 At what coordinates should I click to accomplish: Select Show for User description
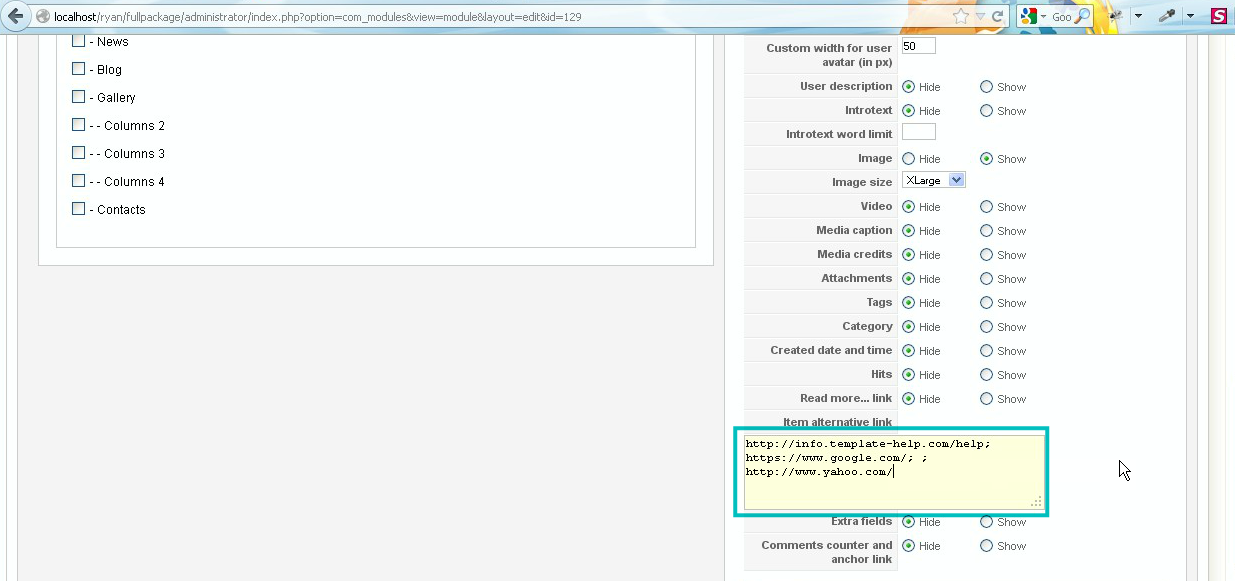tap(986, 87)
